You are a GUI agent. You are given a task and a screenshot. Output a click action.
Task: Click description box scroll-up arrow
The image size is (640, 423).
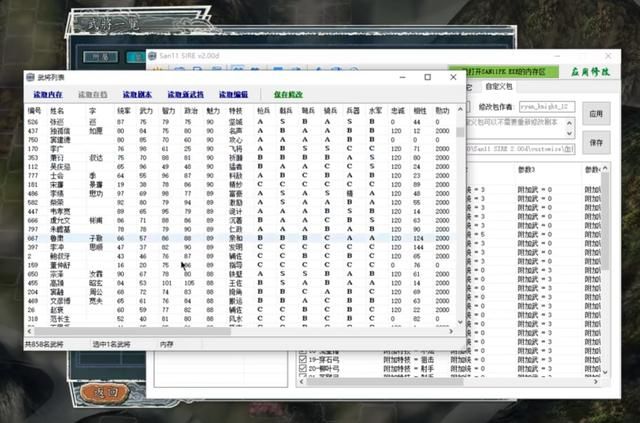tap(569, 122)
